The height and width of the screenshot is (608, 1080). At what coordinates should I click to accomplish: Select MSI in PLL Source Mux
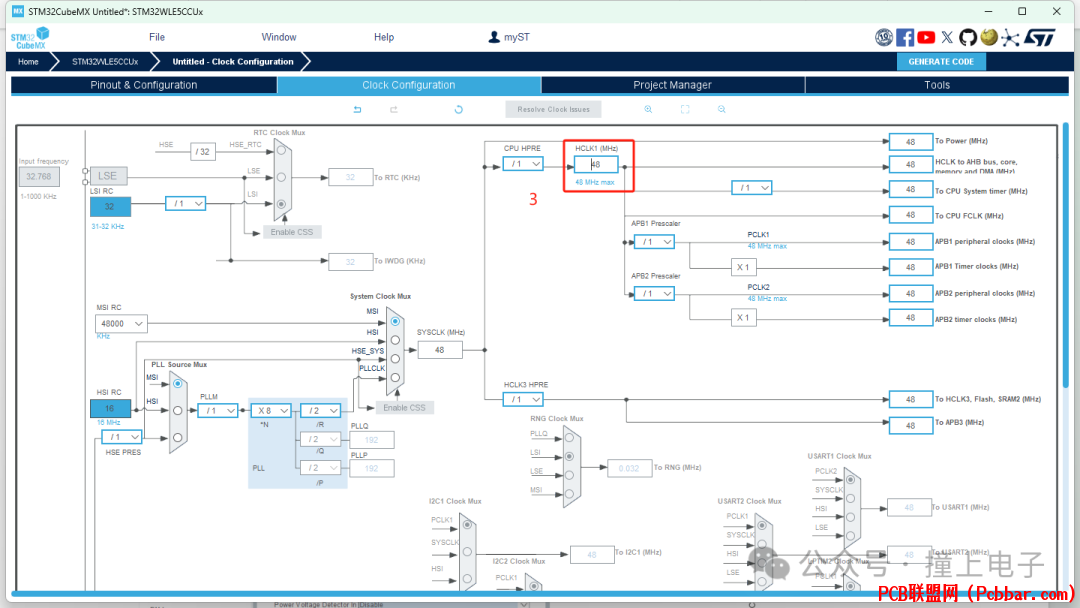178,384
